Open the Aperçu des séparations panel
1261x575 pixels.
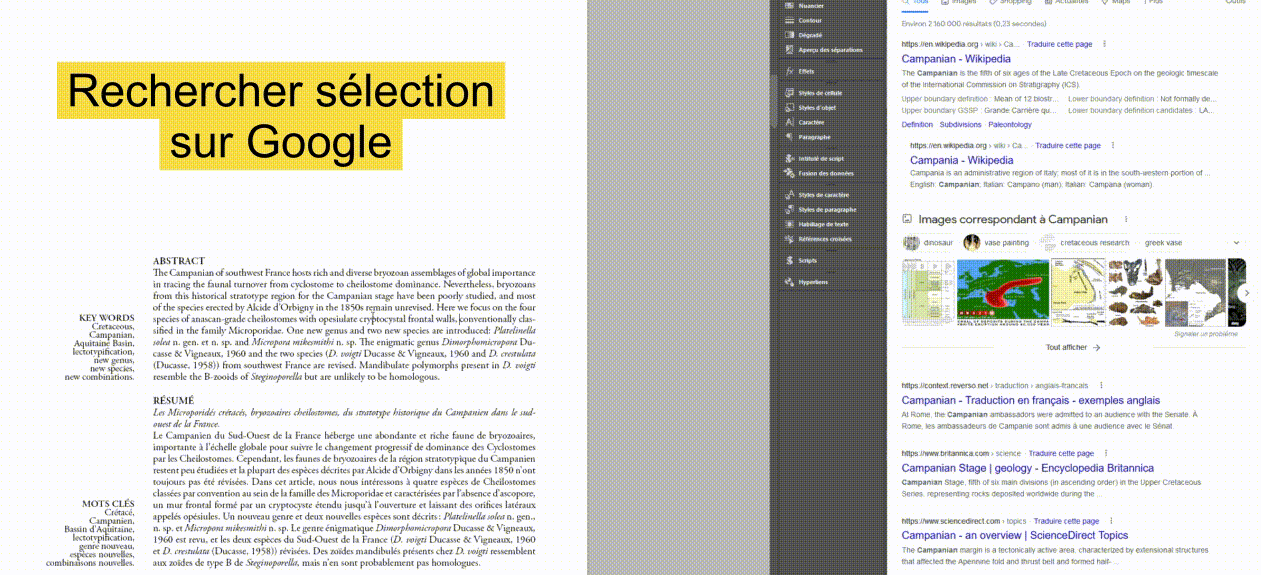(825, 49)
